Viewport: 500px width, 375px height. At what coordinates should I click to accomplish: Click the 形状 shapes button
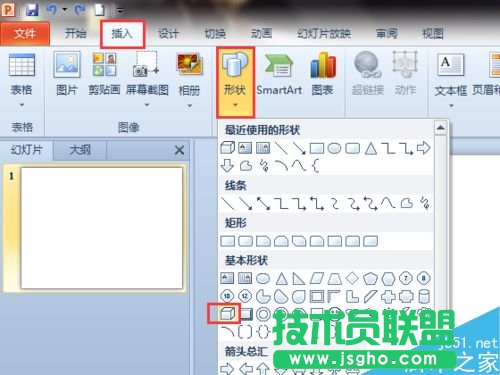[x=235, y=82]
